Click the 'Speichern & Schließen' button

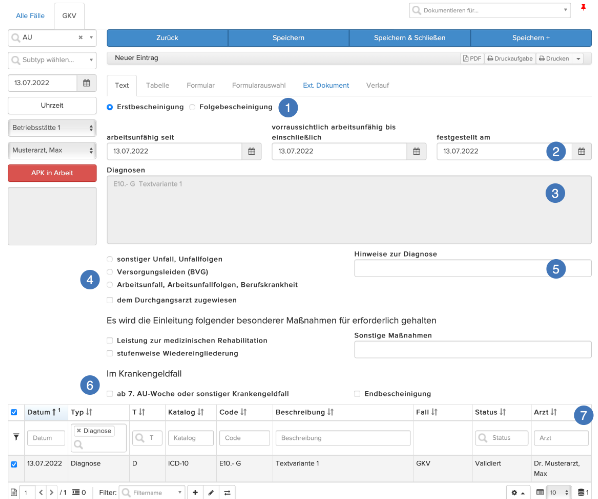[x=410, y=38]
